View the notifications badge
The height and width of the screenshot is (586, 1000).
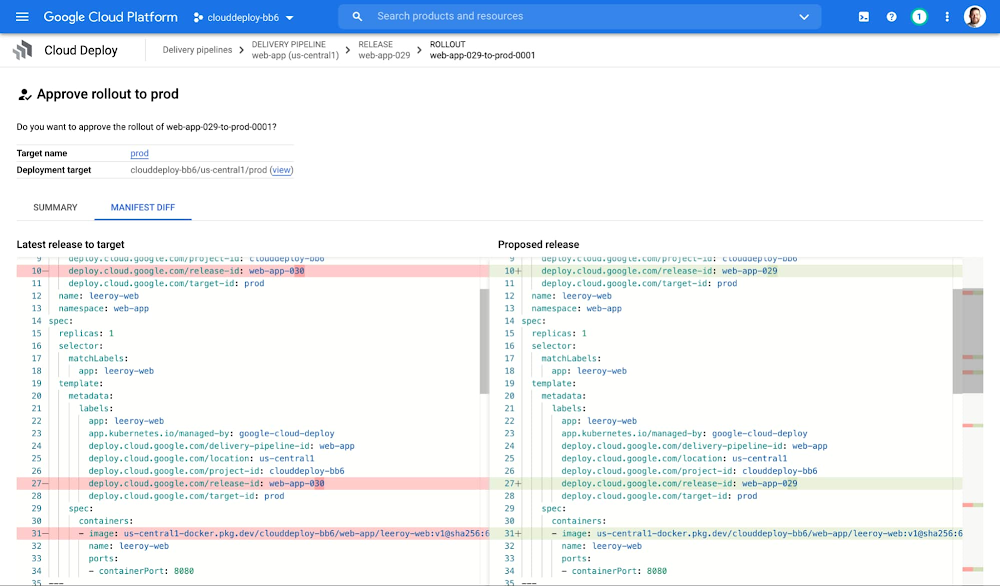point(919,17)
